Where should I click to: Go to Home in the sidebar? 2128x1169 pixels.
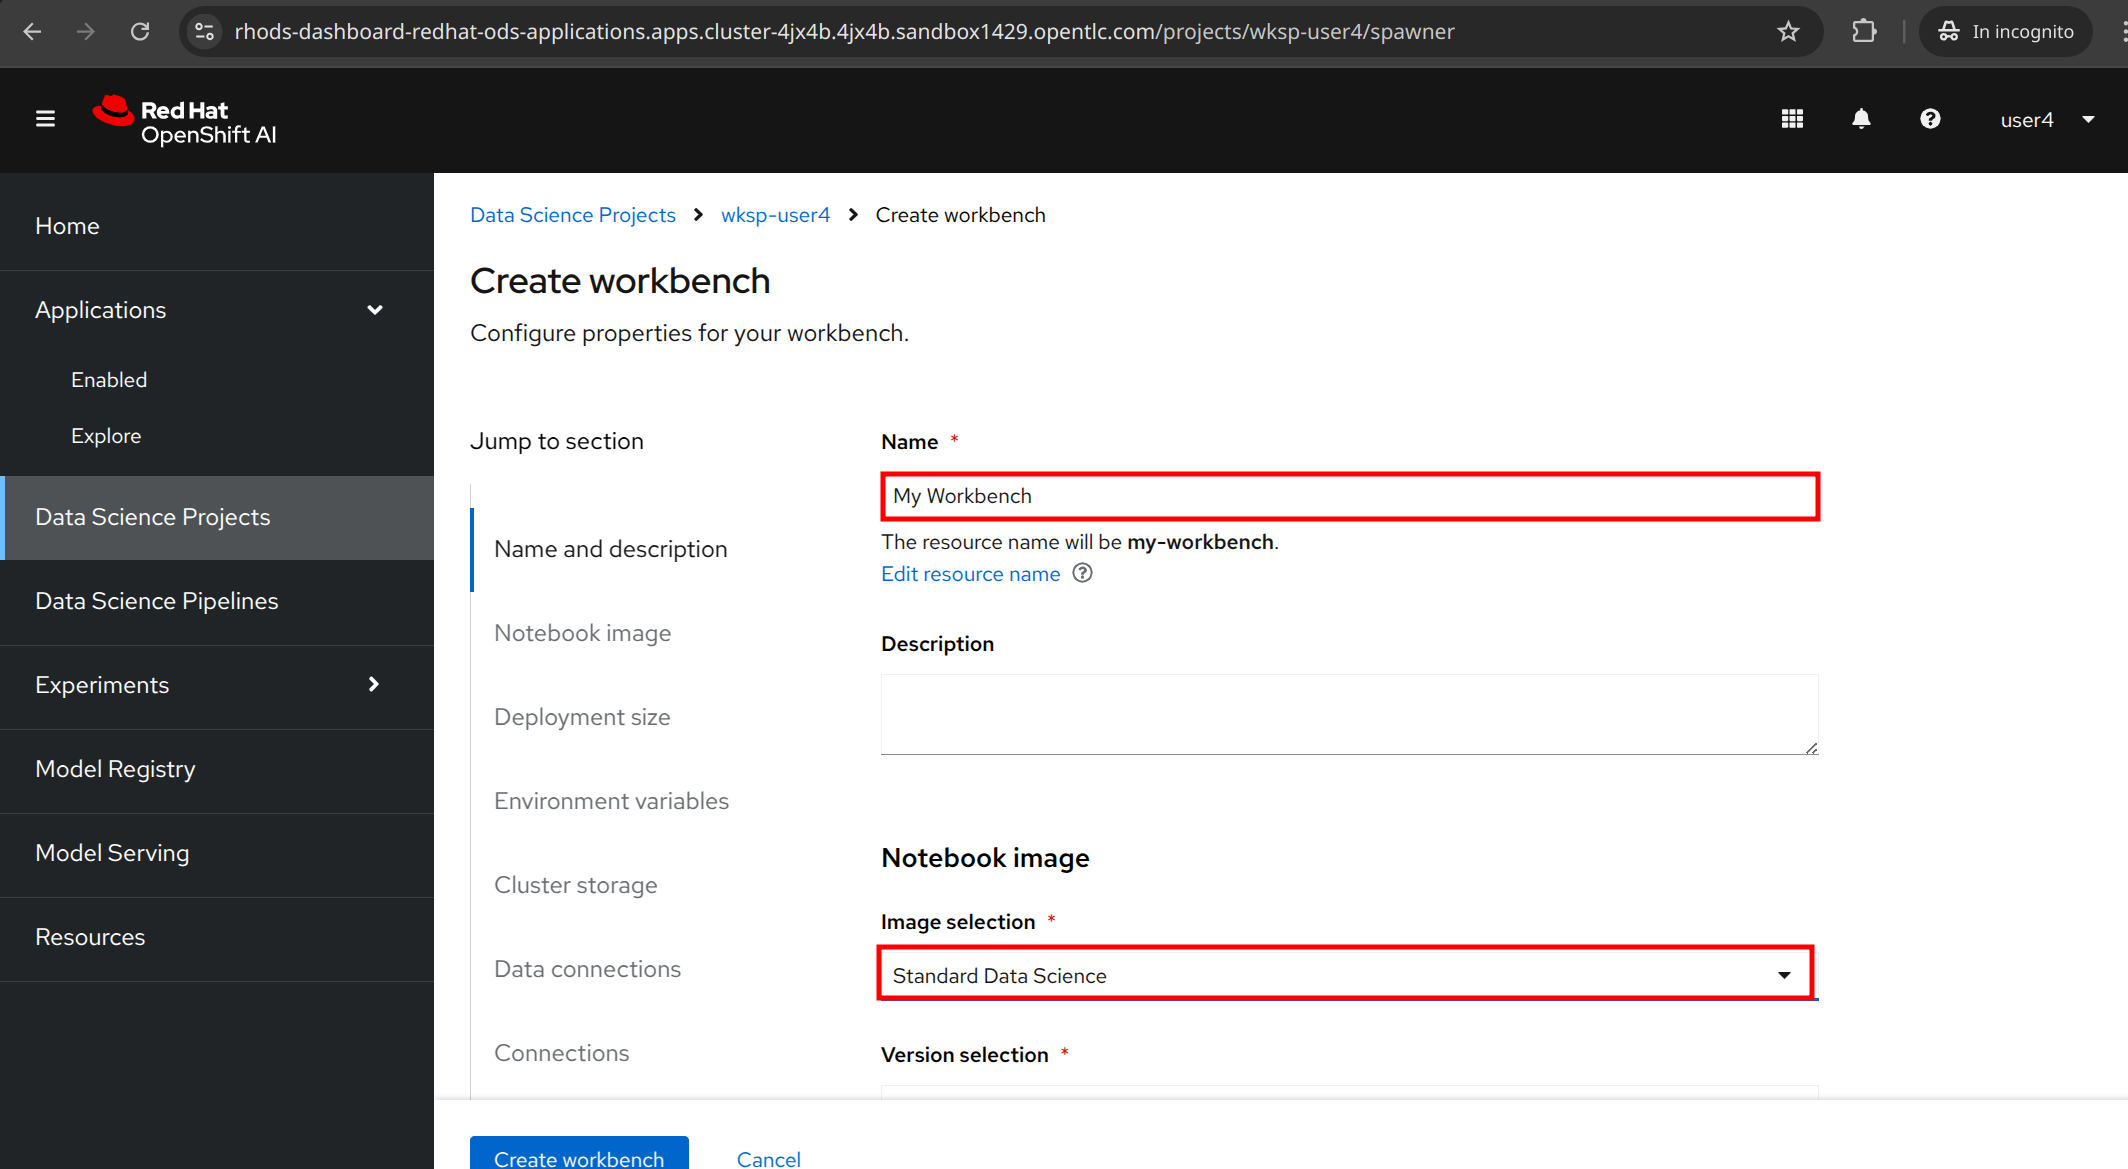217,226
